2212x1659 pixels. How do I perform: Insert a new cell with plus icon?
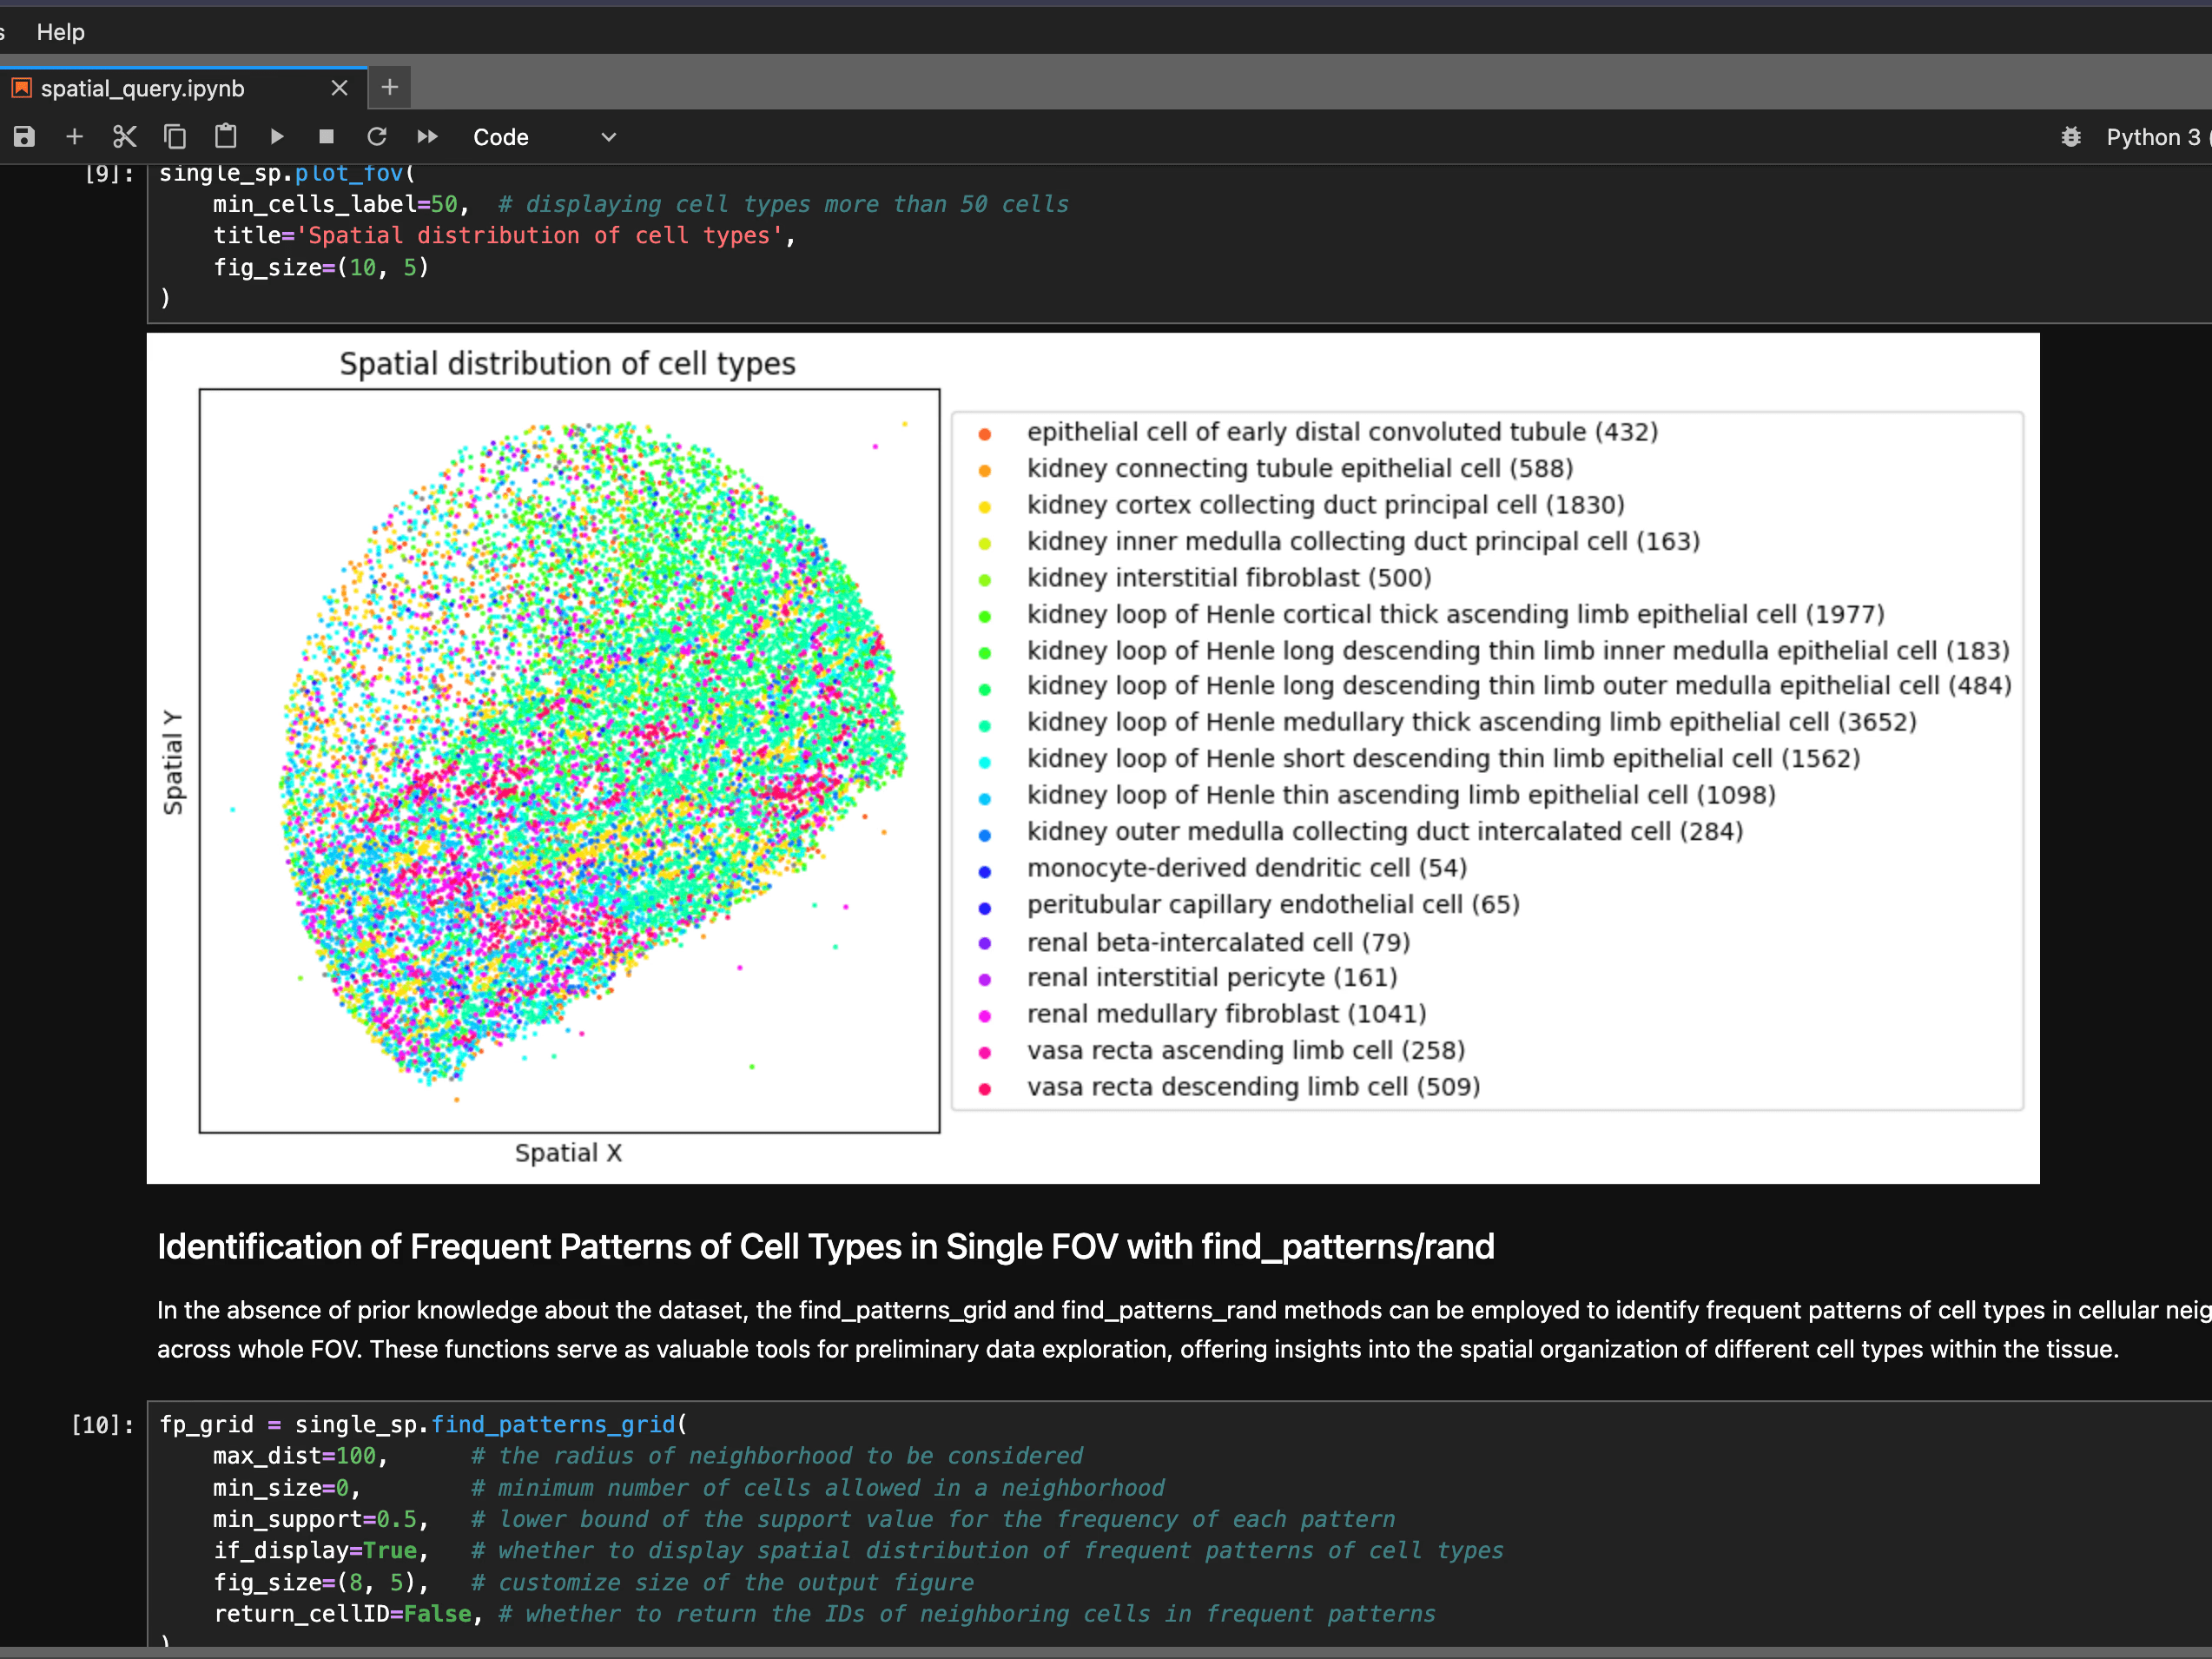74,137
